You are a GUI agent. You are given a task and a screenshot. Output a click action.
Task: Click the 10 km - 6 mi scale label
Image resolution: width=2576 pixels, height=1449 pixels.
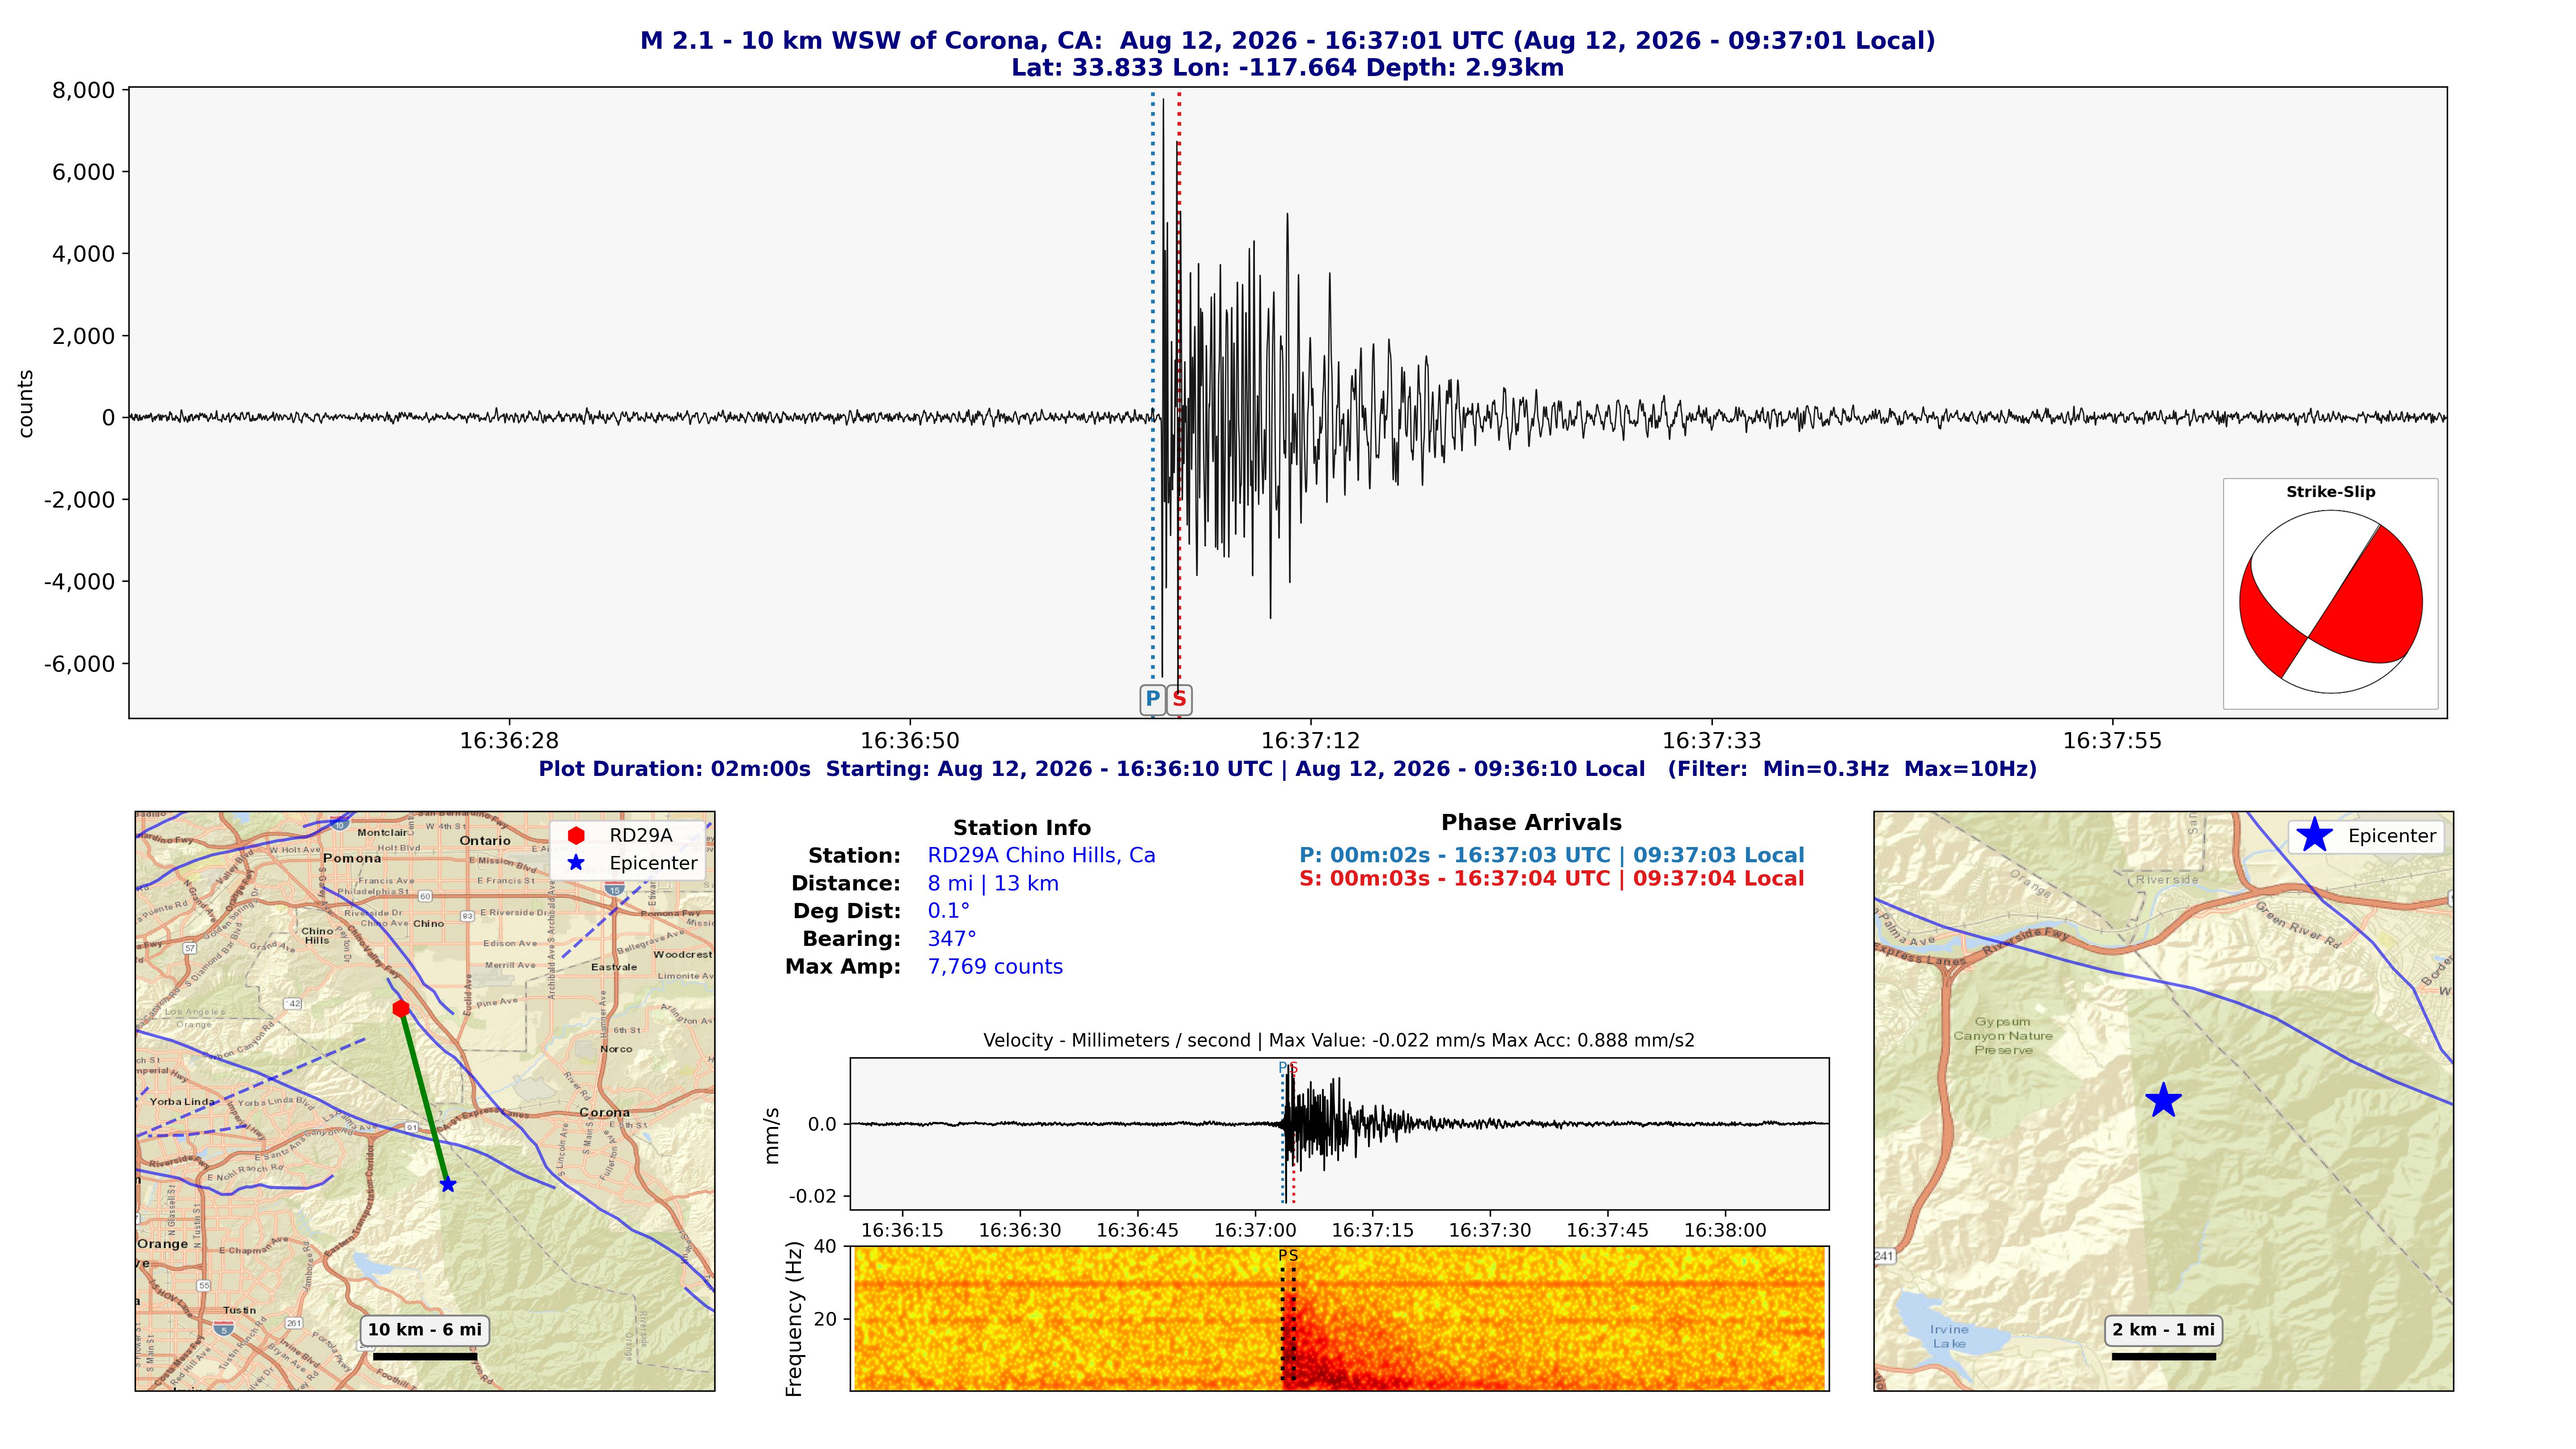pos(425,1330)
